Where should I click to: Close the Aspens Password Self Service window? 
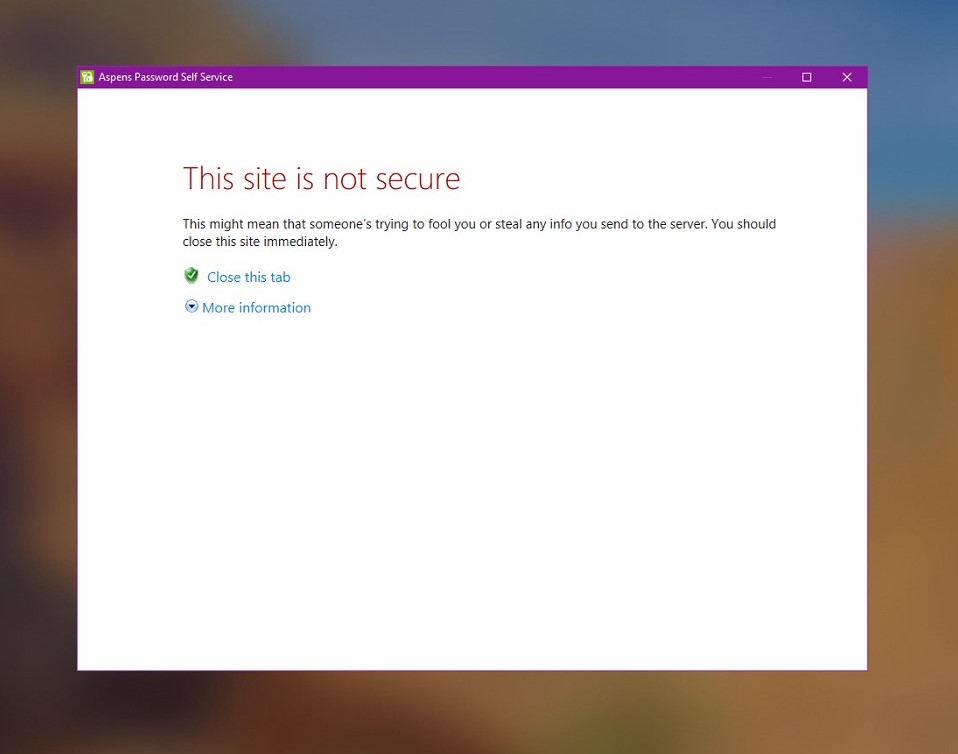[x=847, y=77]
